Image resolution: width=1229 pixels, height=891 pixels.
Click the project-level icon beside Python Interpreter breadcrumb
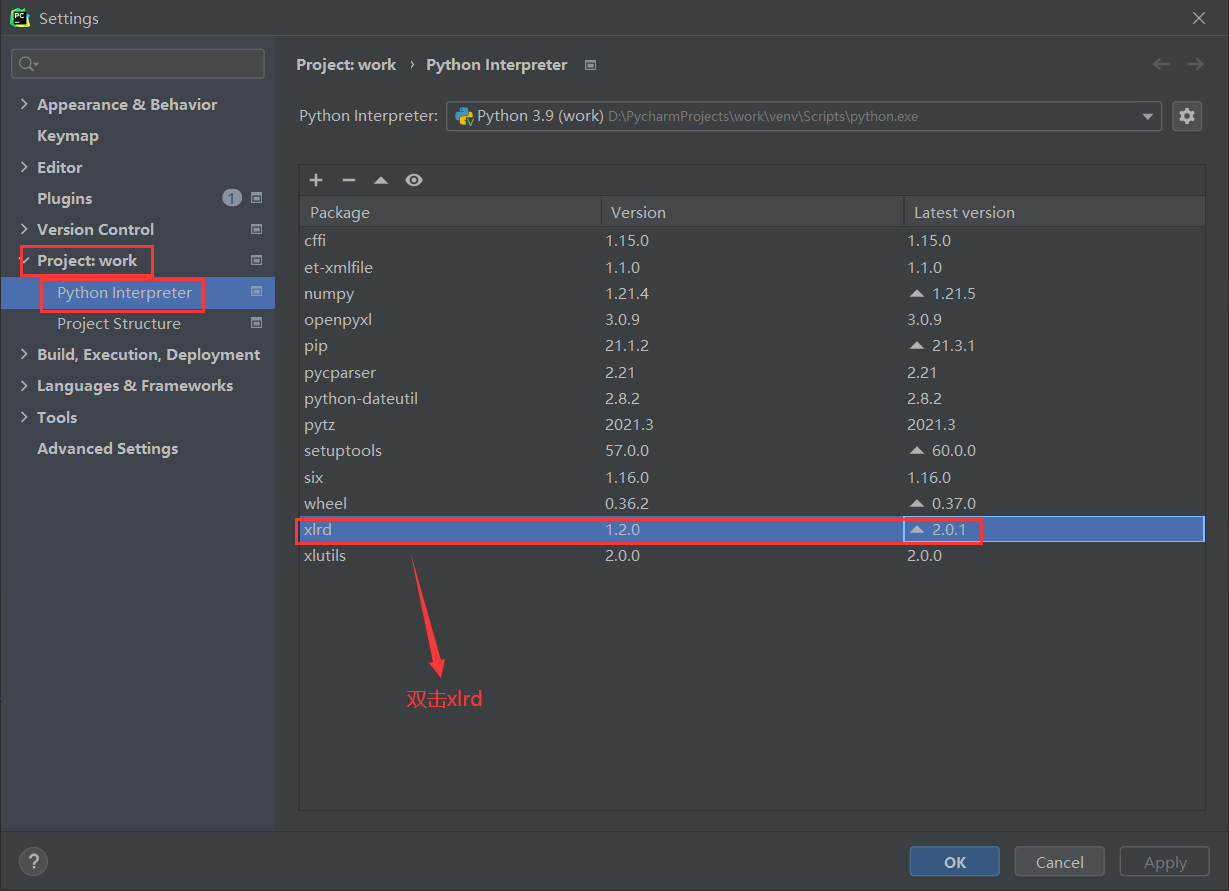590,65
